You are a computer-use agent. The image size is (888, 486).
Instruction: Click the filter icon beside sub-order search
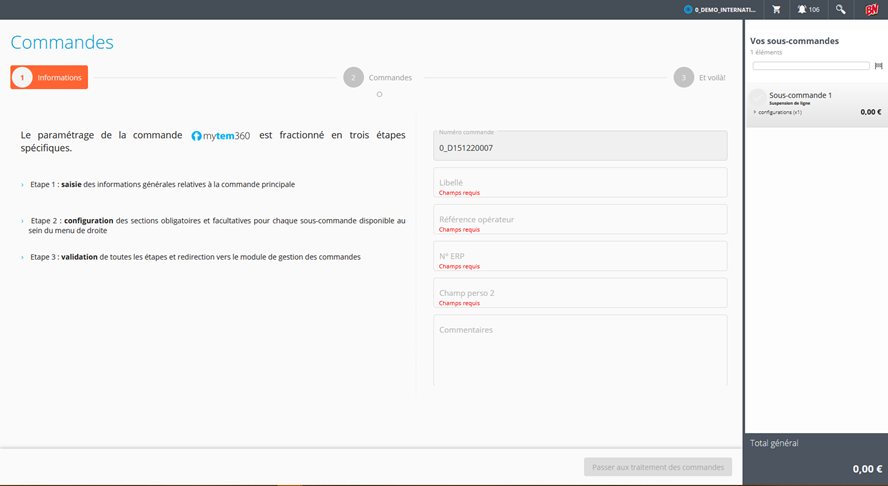pos(878,66)
